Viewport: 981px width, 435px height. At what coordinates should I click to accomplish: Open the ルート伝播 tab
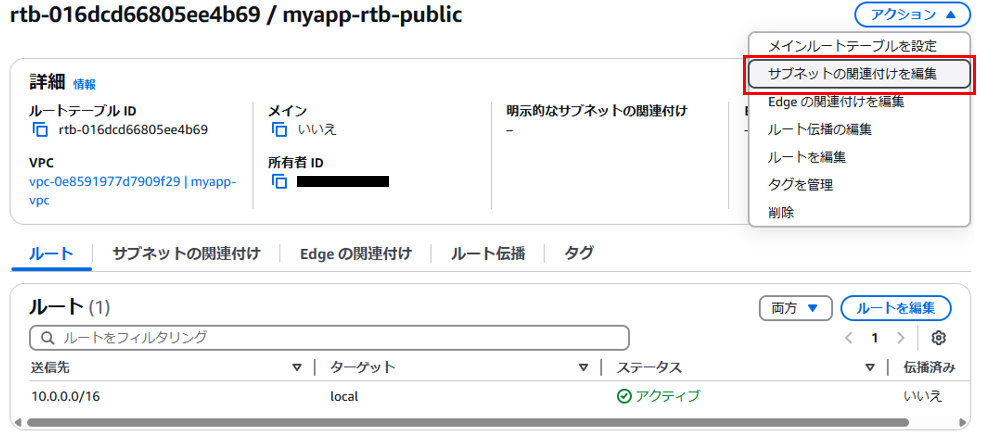click(488, 253)
